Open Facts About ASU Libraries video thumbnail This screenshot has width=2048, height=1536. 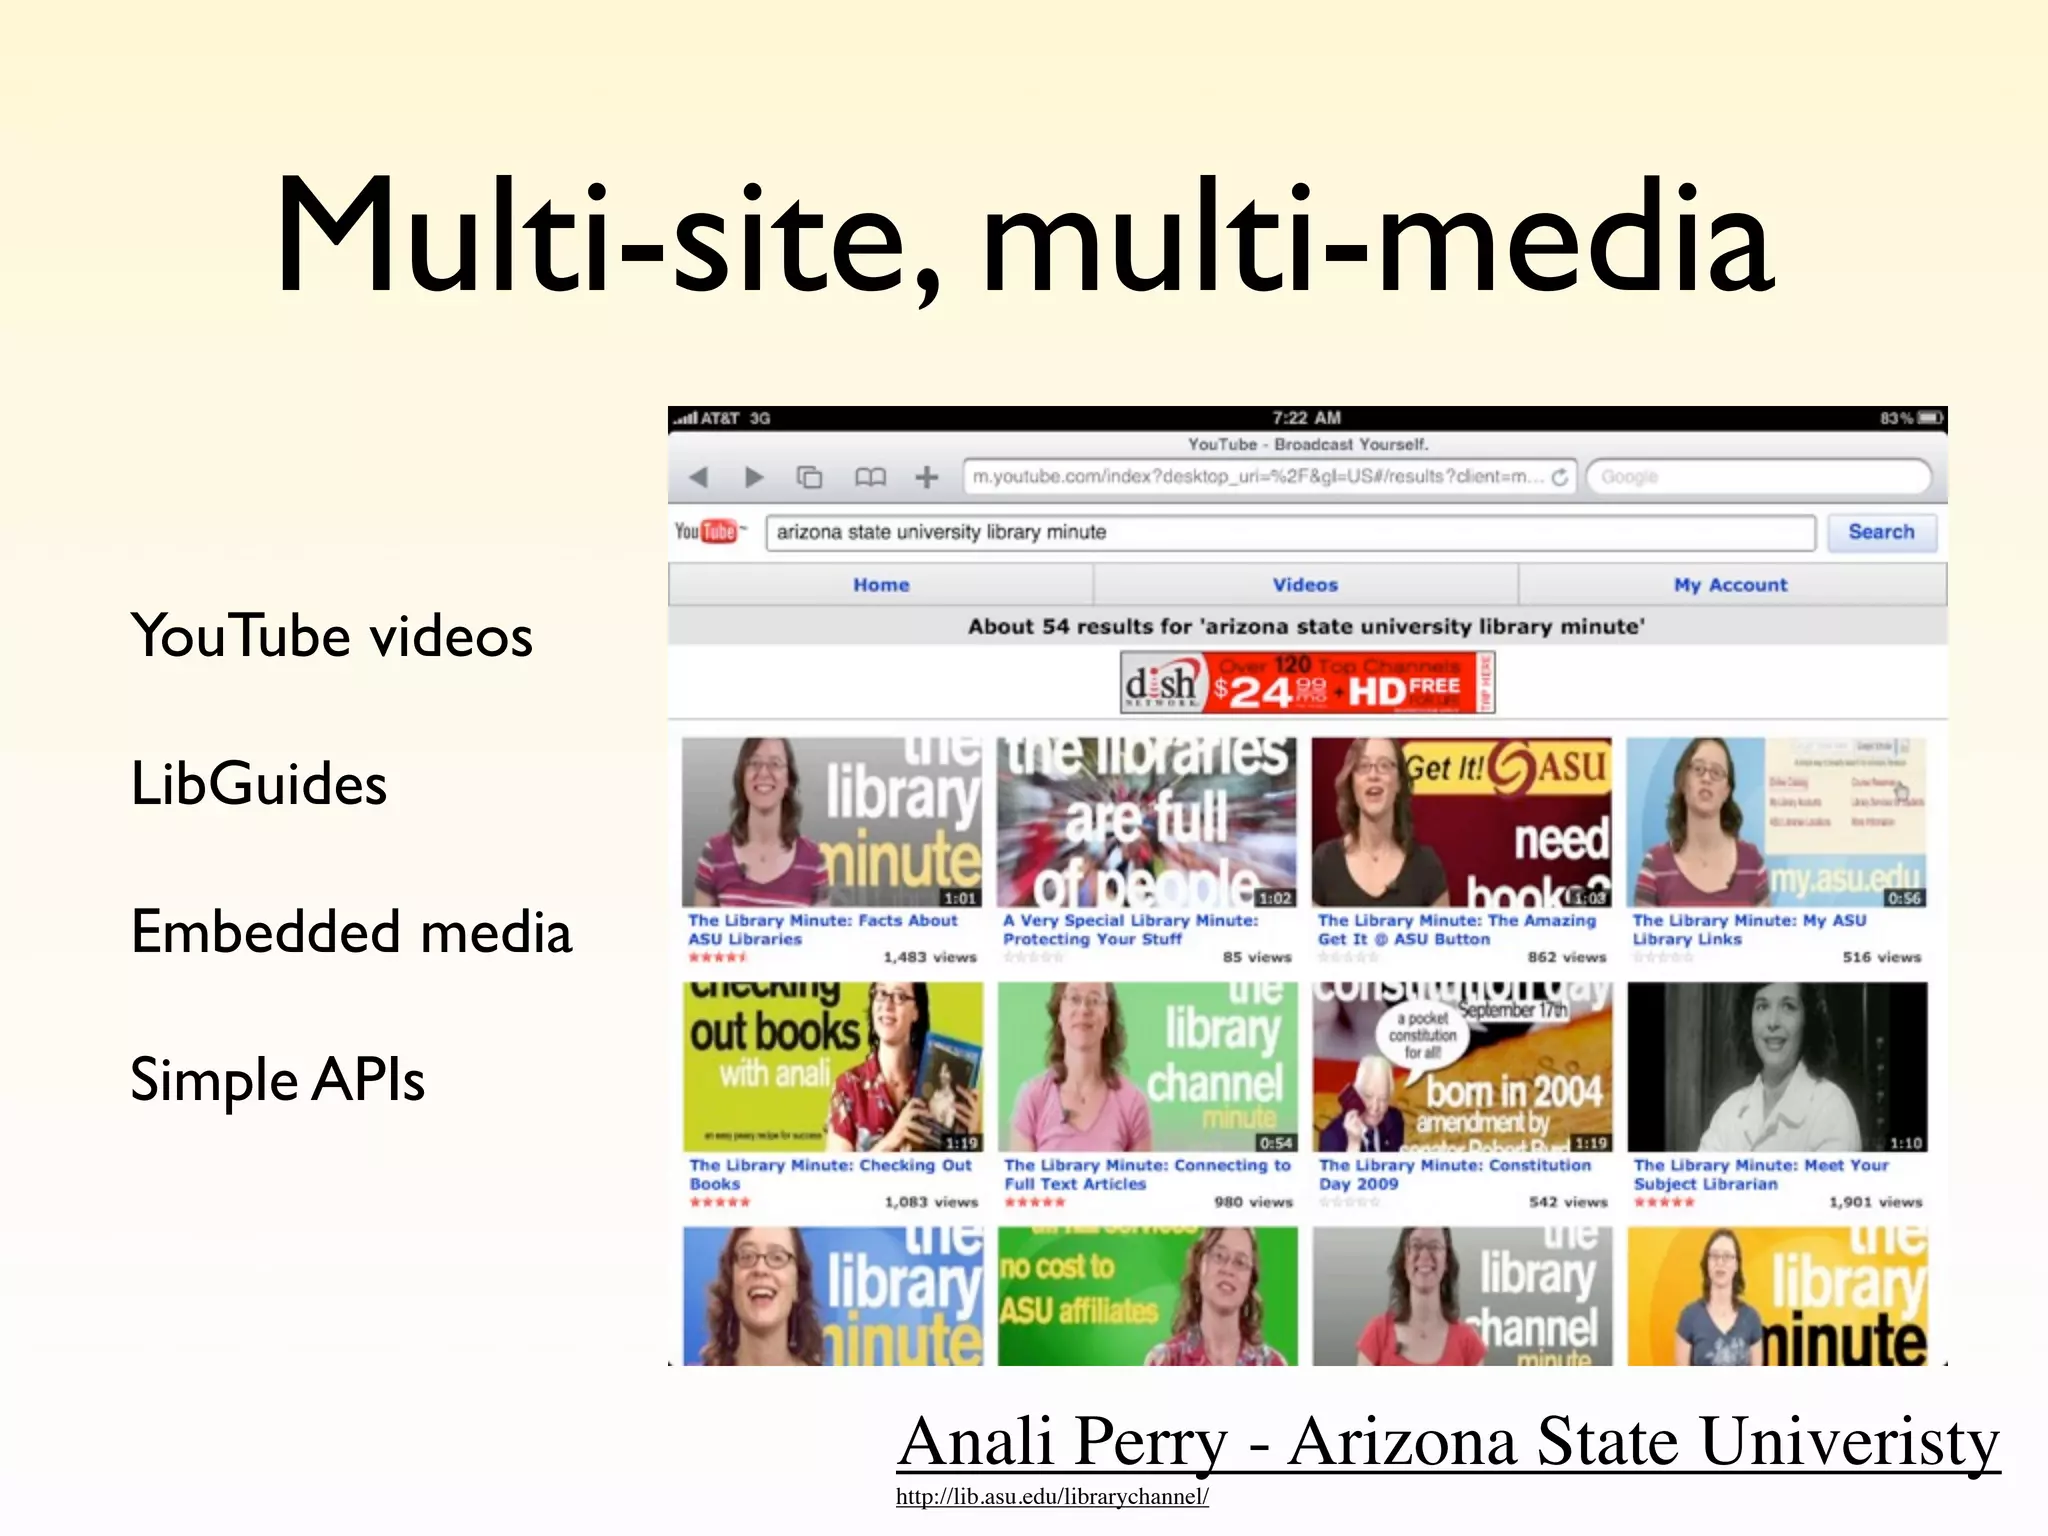pyautogui.click(x=832, y=822)
